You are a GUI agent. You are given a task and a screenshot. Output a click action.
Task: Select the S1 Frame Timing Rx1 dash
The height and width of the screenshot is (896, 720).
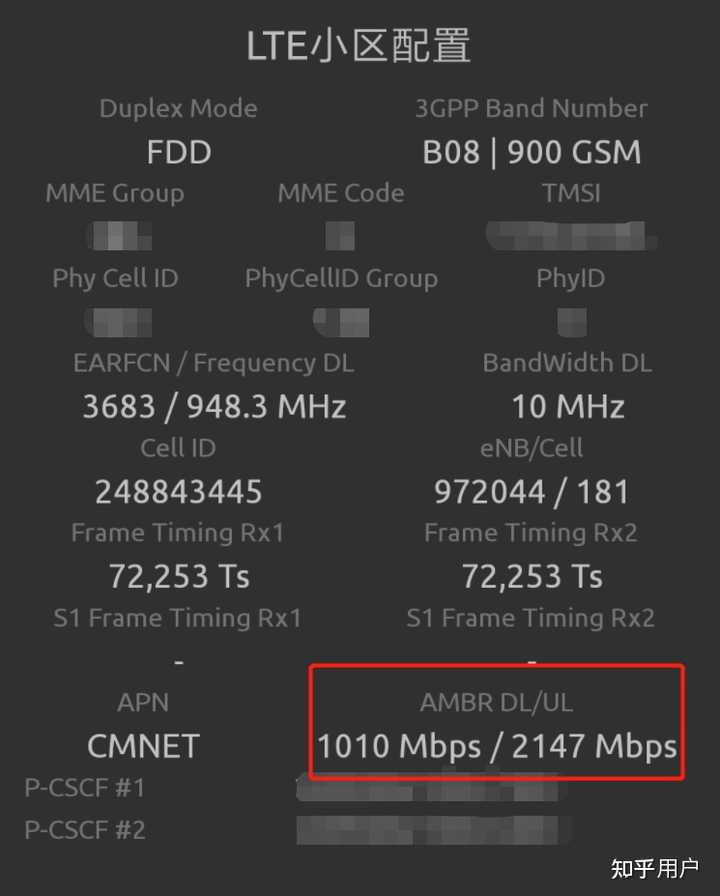point(178,660)
